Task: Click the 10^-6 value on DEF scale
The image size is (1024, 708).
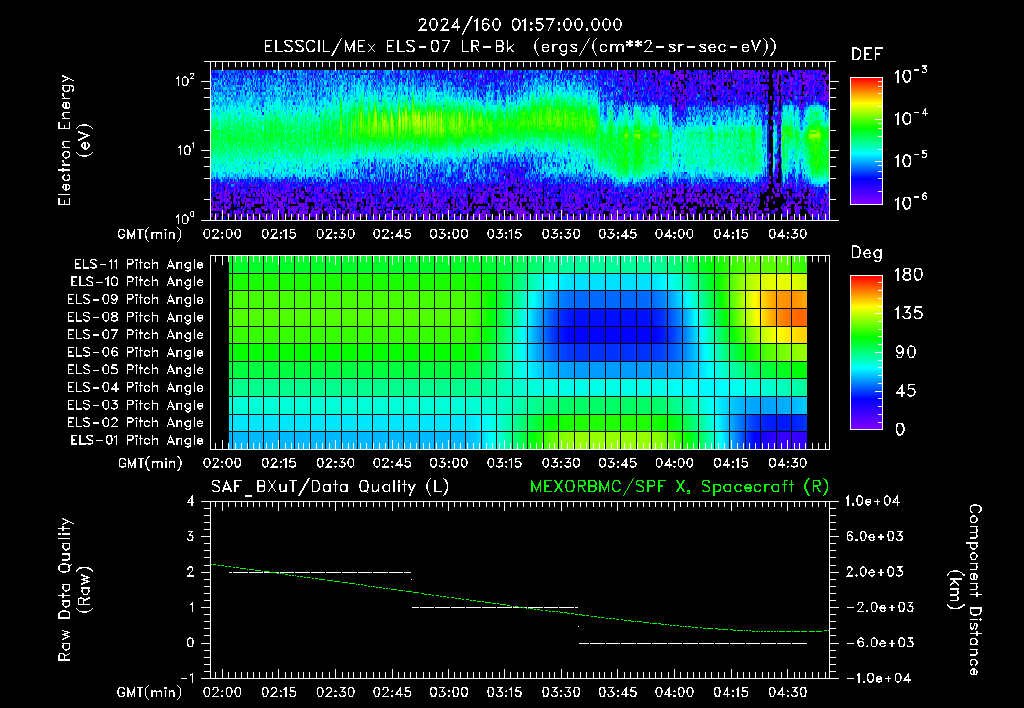Action: (x=910, y=202)
